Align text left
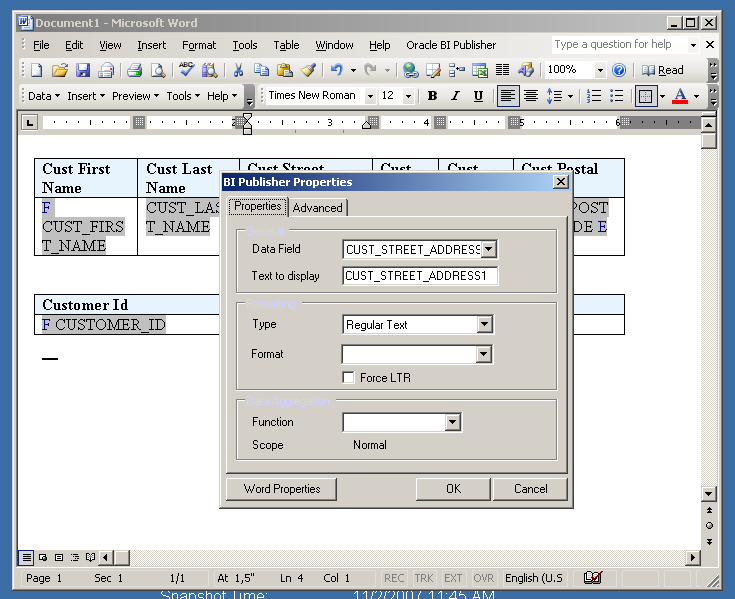Screen dimensions: 735x599 508,96
